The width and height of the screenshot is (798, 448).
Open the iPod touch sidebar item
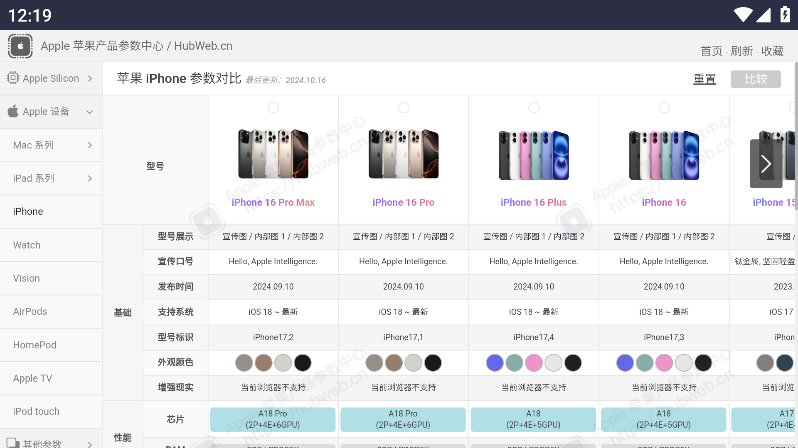point(51,411)
